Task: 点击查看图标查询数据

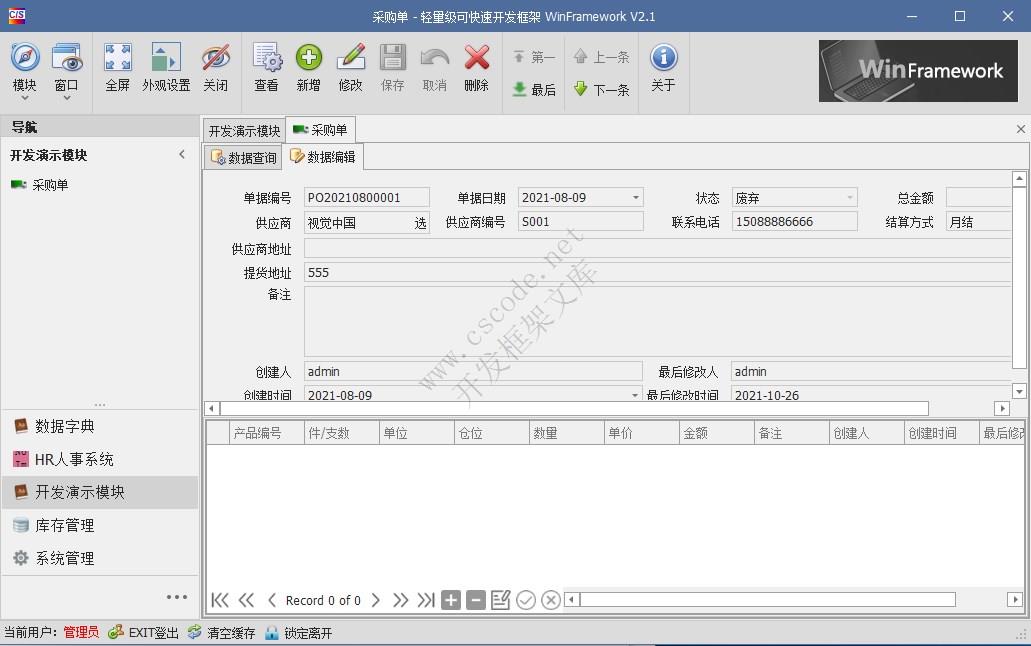Action: pyautogui.click(x=266, y=68)
